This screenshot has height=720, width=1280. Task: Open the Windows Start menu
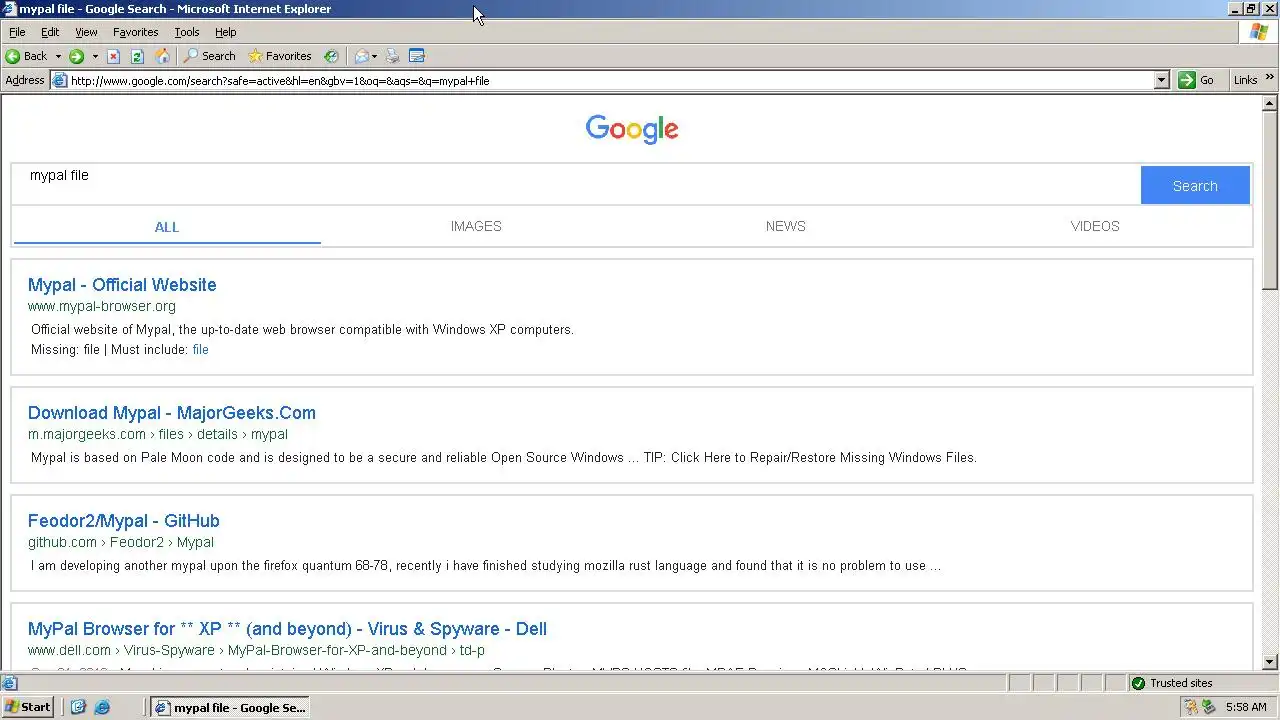[x=28, y=707]
